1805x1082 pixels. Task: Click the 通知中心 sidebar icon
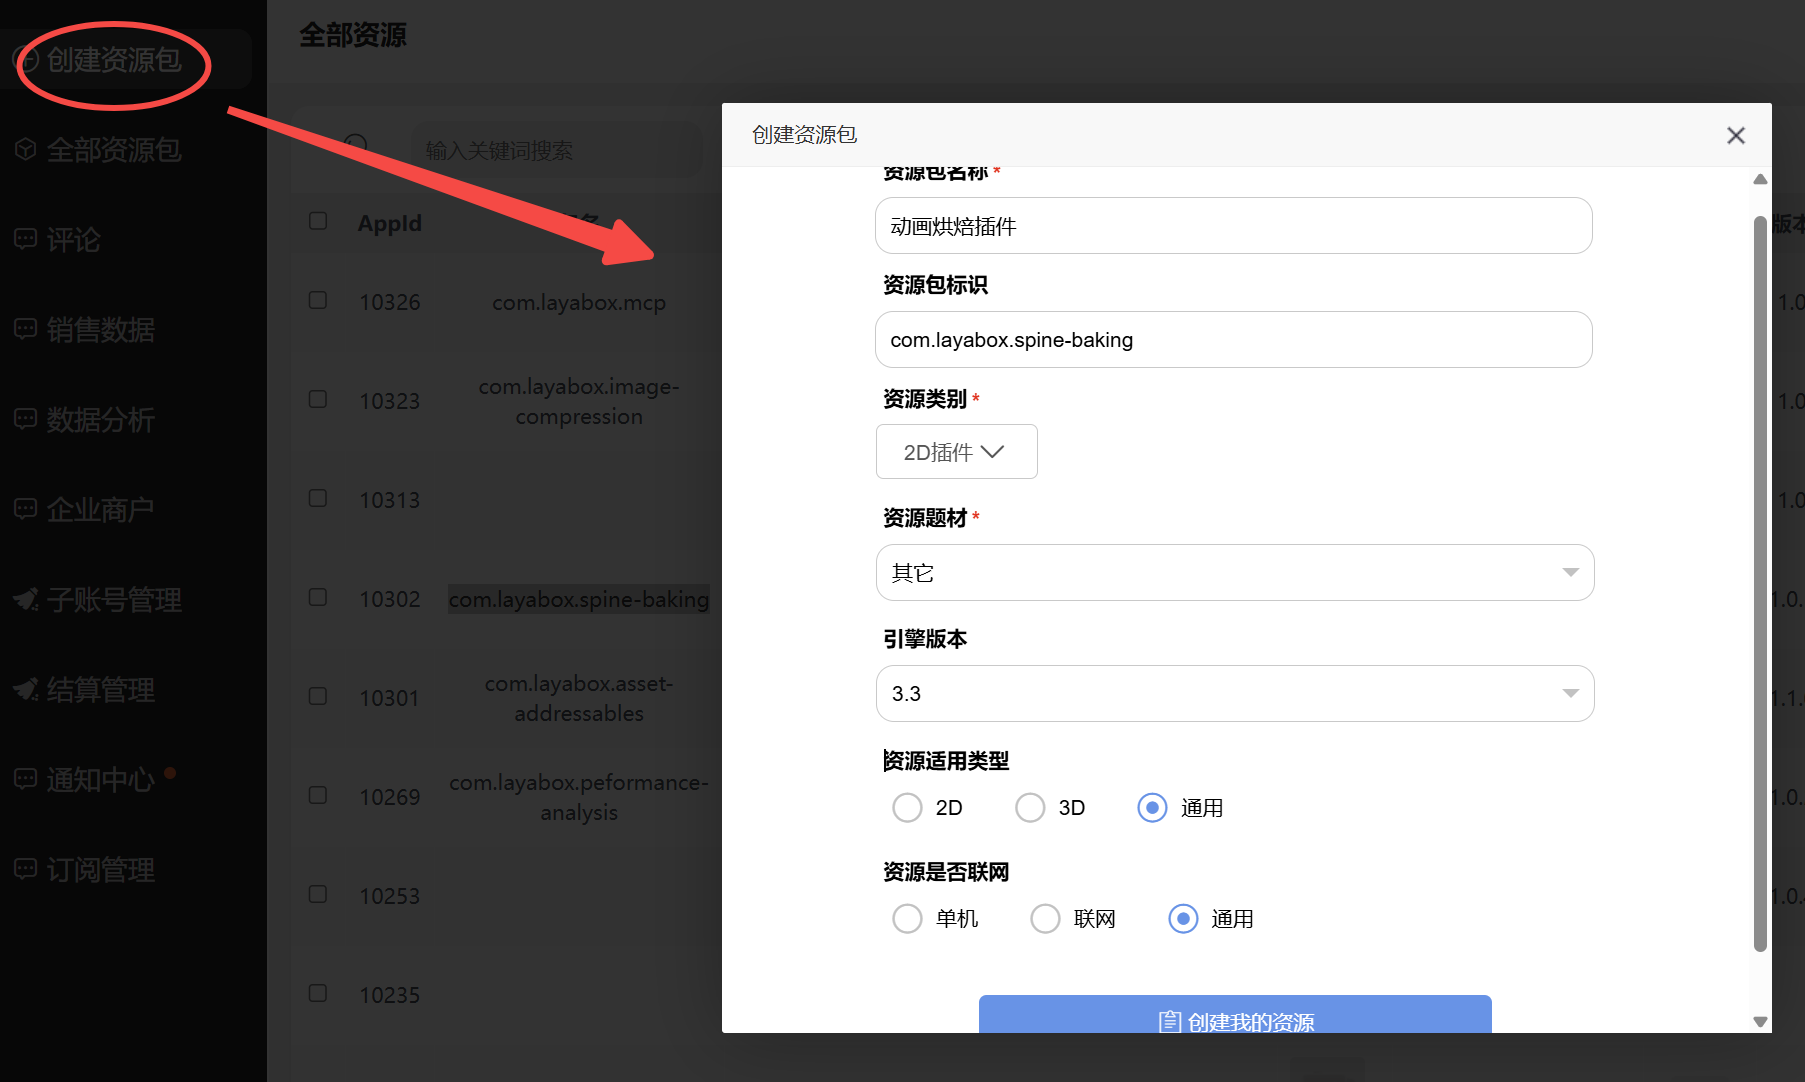click(26, 779)
